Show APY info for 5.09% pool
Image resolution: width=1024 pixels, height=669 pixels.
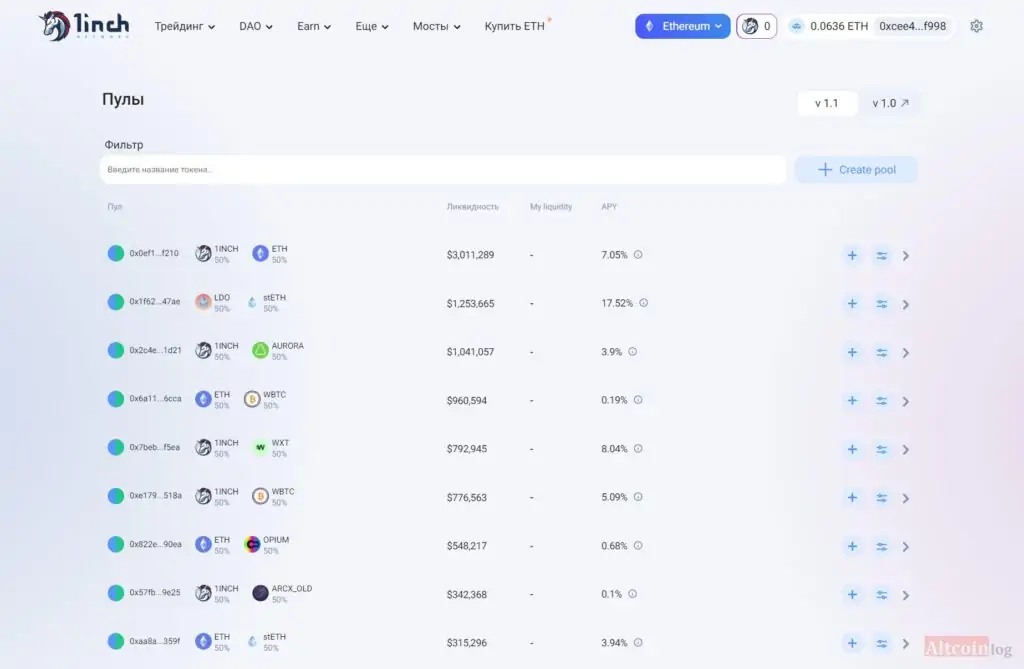pos(638,497)
